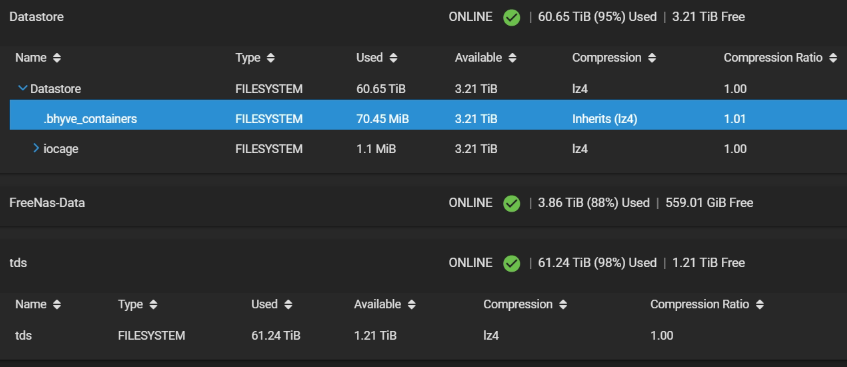
Task: Click 61.24 TiB in tds dataset row
Action: [275, 336]
